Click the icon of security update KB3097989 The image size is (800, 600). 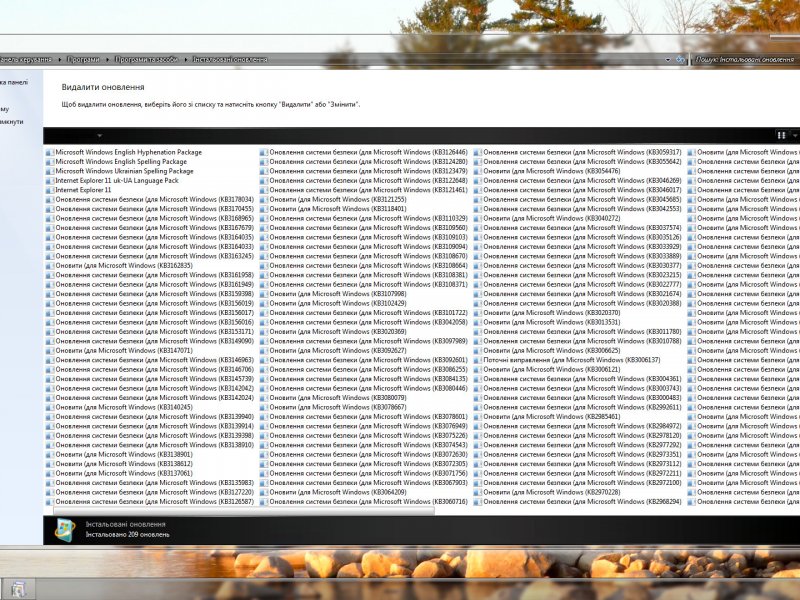pyautogui.click(x=264, y=341)
